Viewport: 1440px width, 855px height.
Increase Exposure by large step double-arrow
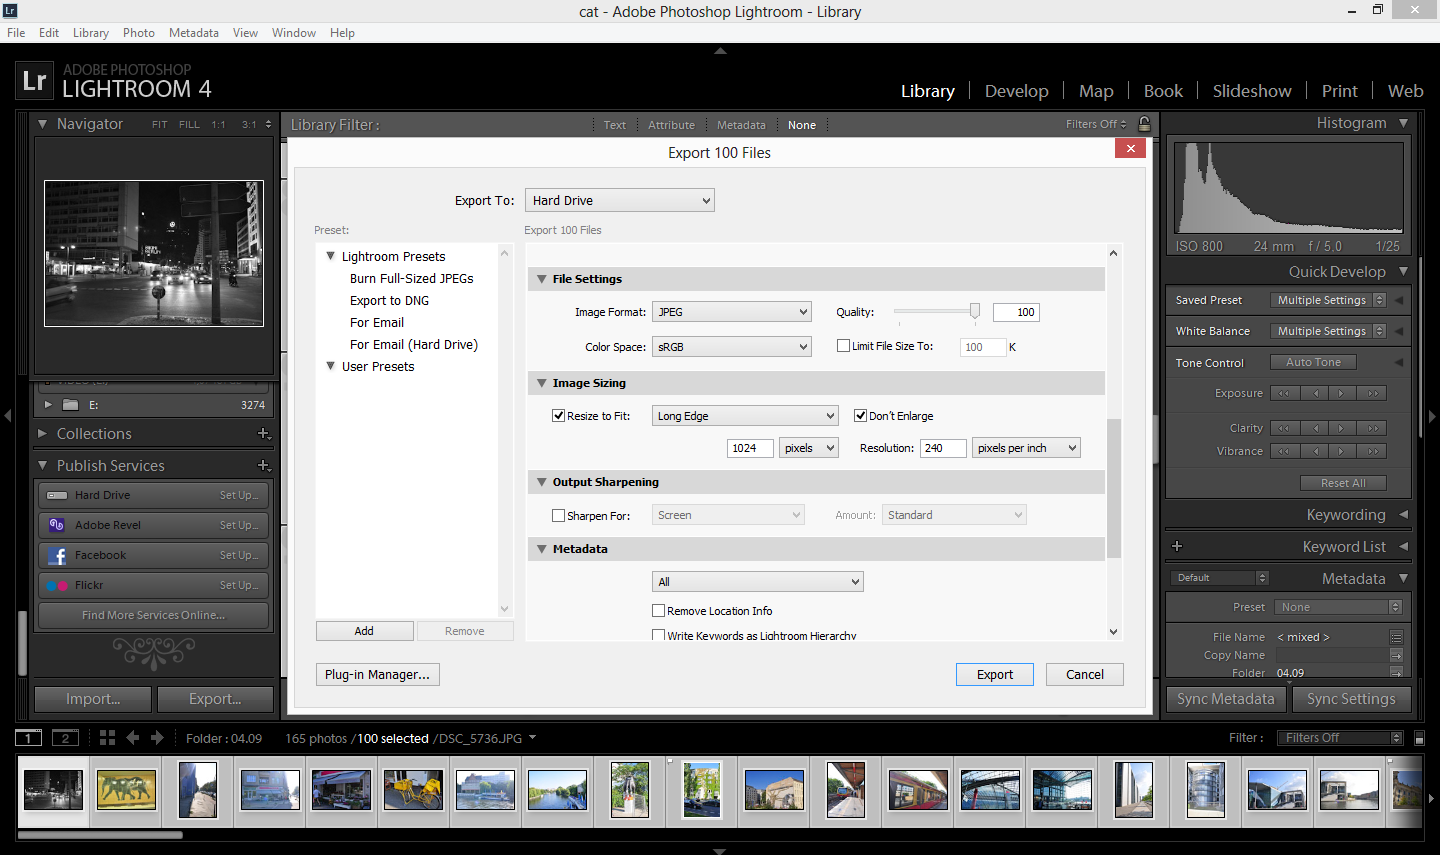coord(1372,393)
